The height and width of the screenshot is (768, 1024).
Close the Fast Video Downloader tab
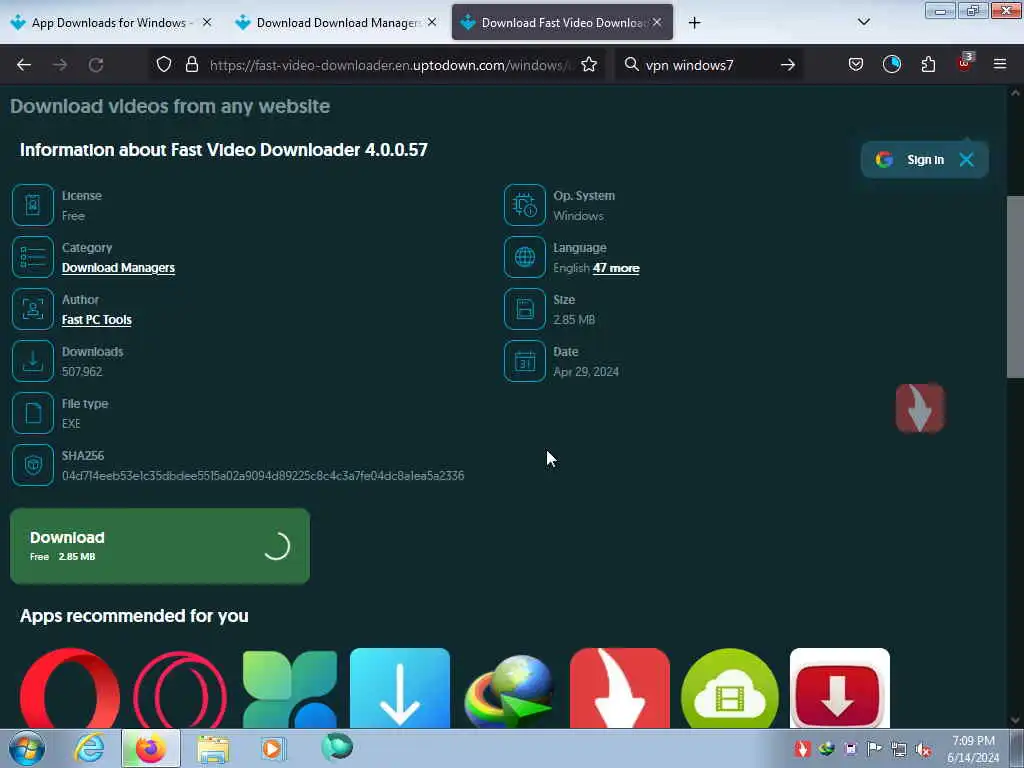[657, 22]
